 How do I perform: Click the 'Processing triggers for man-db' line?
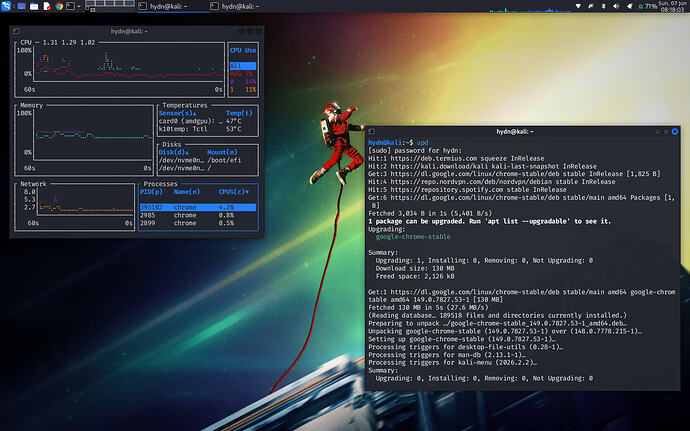point(447,355)
